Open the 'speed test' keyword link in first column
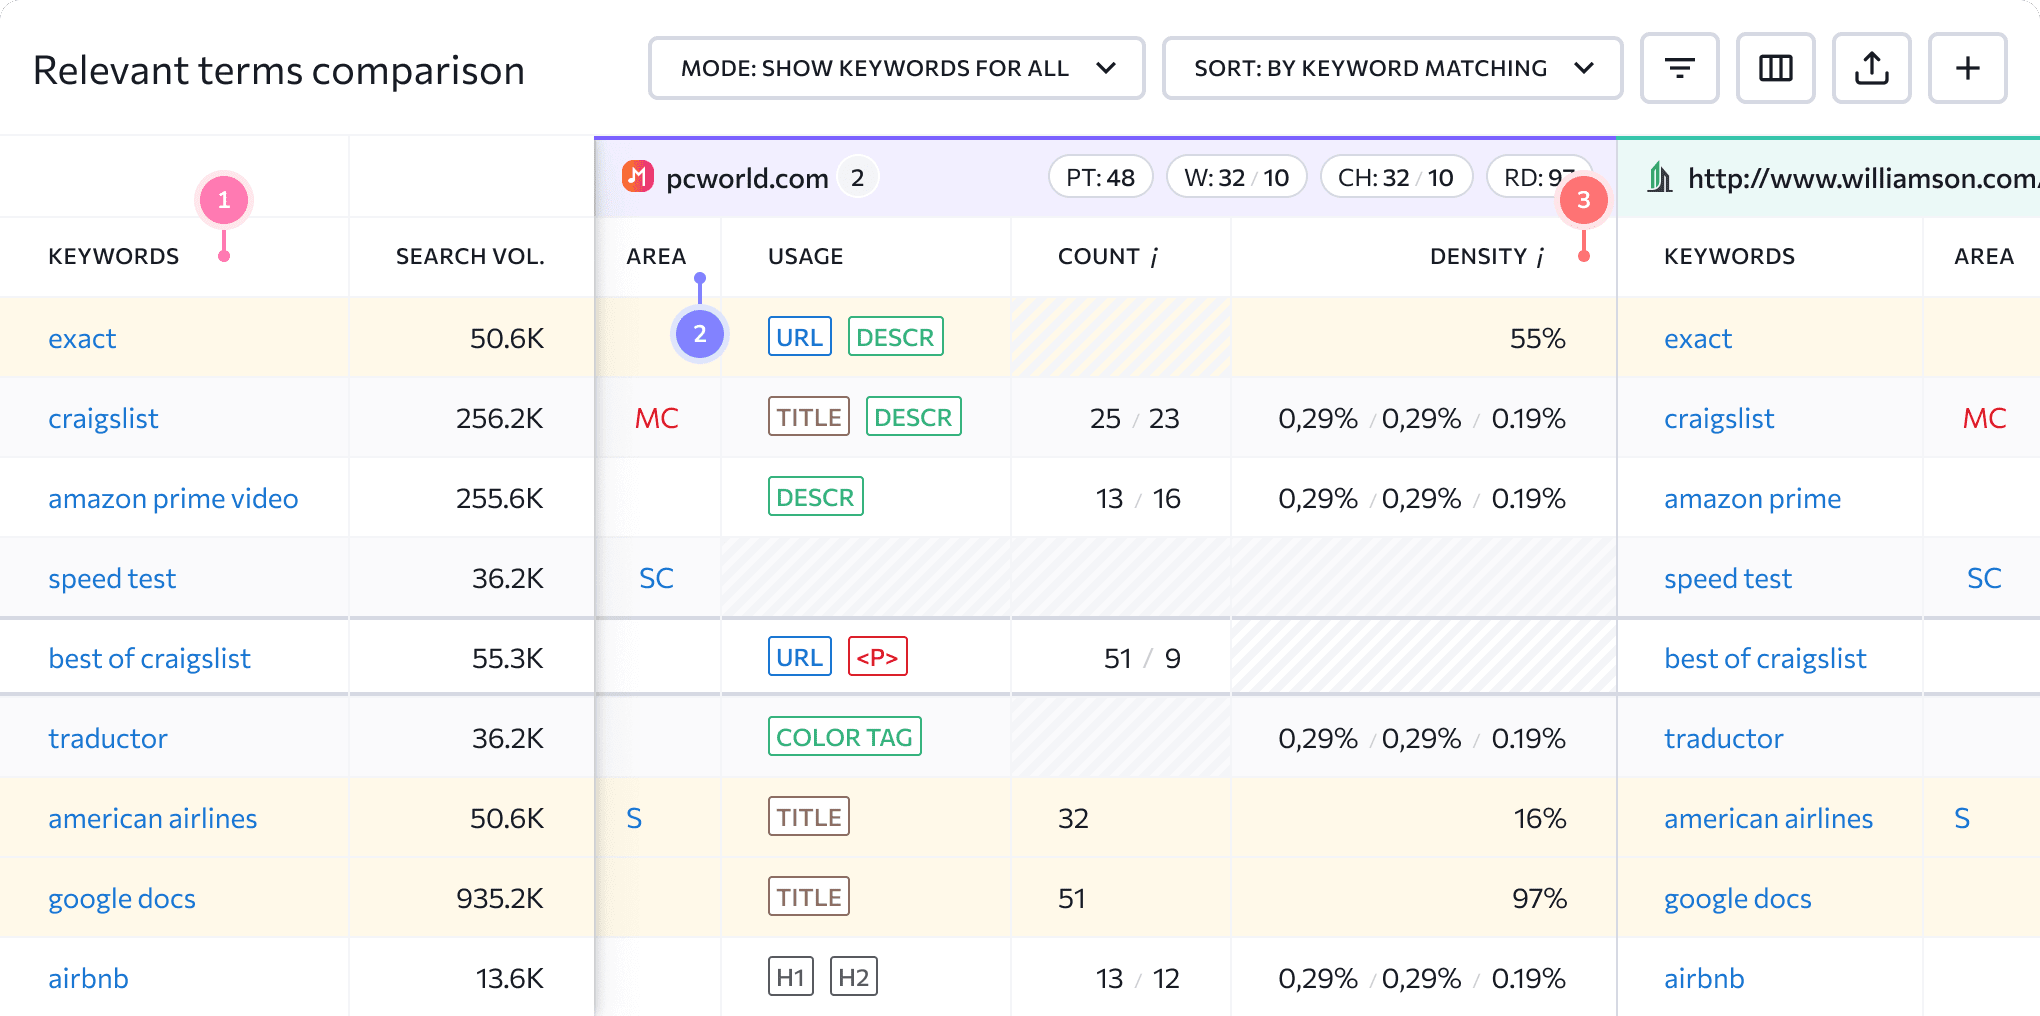Image resolution: width=2040 pixels, height=1016 pixels. pyautogui.click(x=112, y=578)
